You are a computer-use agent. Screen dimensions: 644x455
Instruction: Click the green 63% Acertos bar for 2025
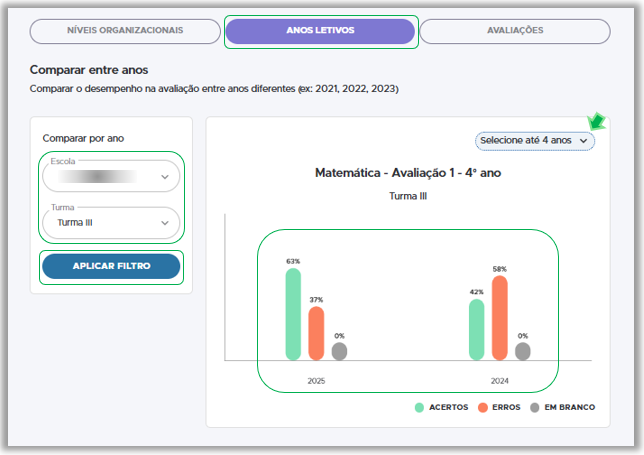pos(293,314)
